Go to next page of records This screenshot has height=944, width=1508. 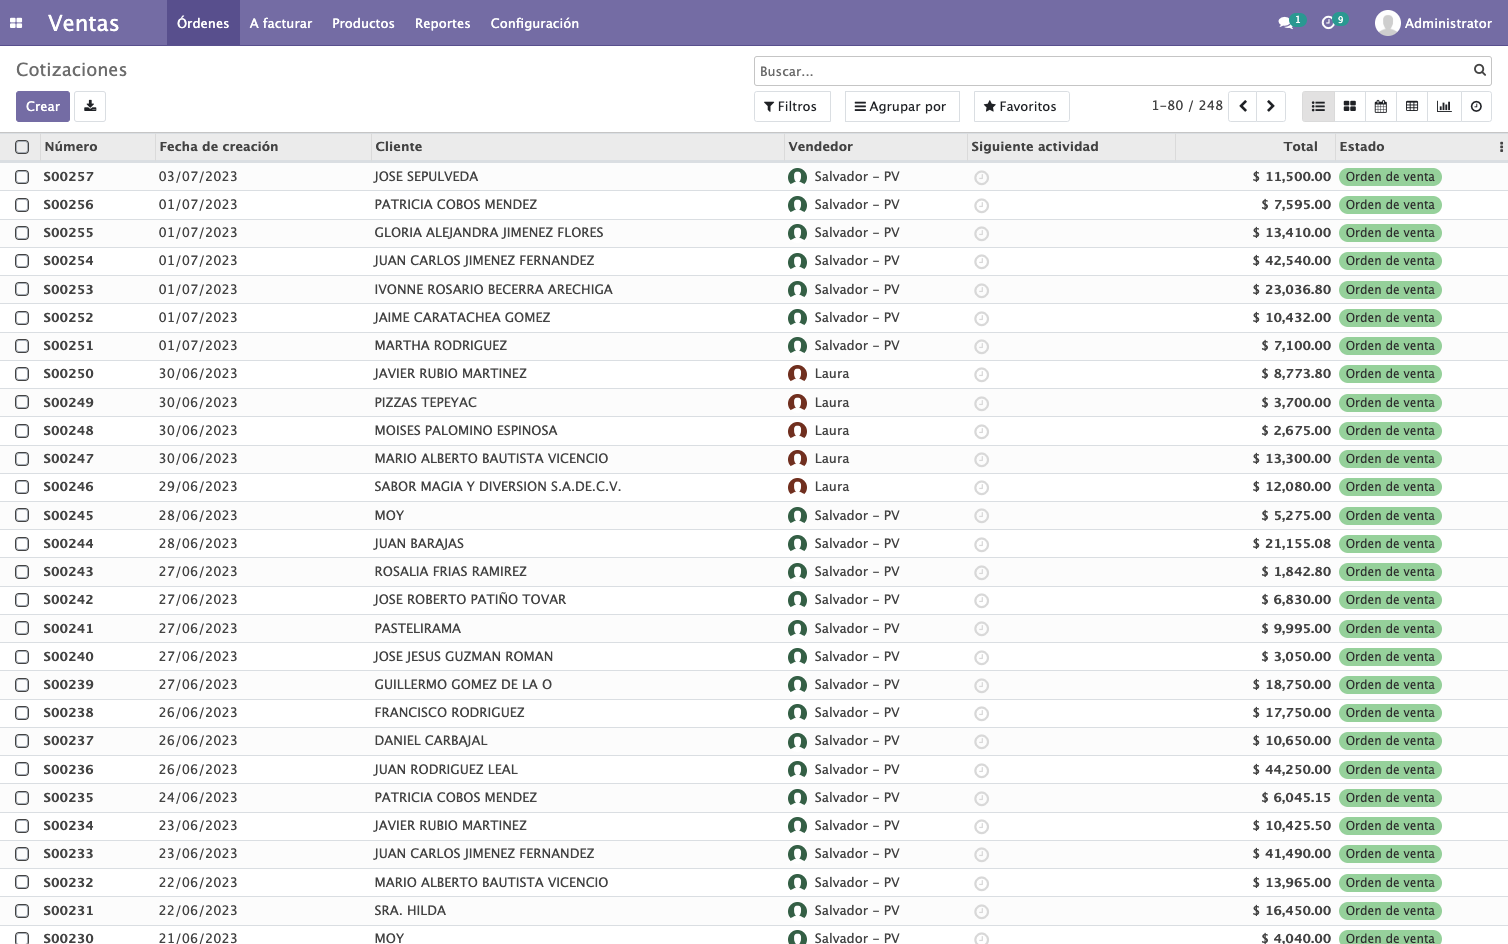(x=1271, y=106)
